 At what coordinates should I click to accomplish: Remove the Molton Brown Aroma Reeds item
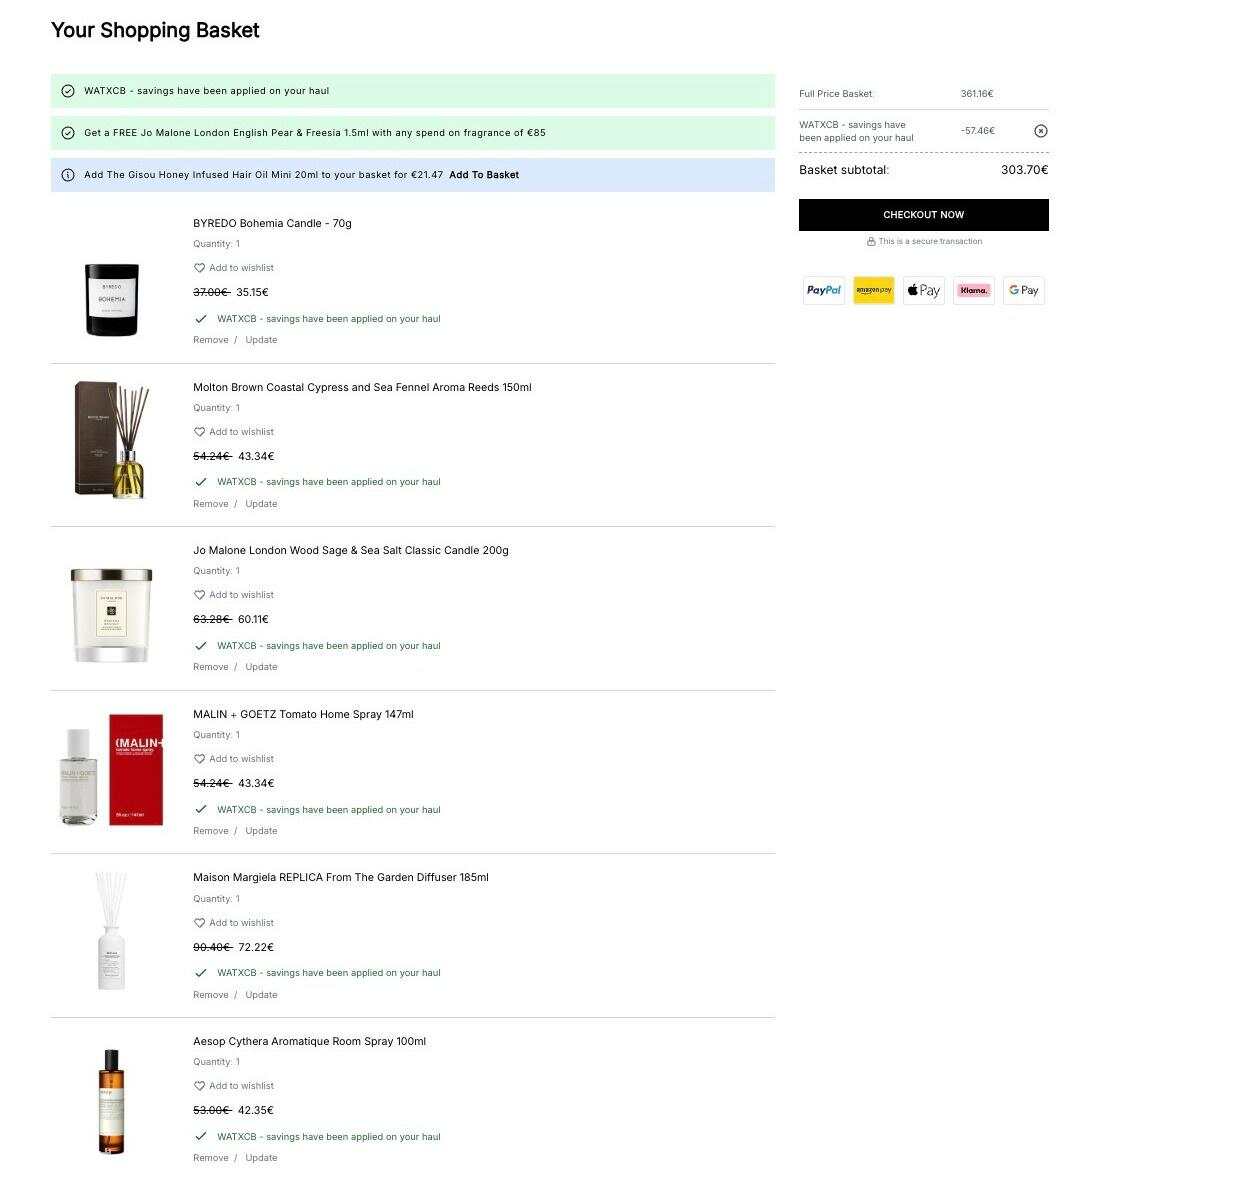[x=211, y=504]
